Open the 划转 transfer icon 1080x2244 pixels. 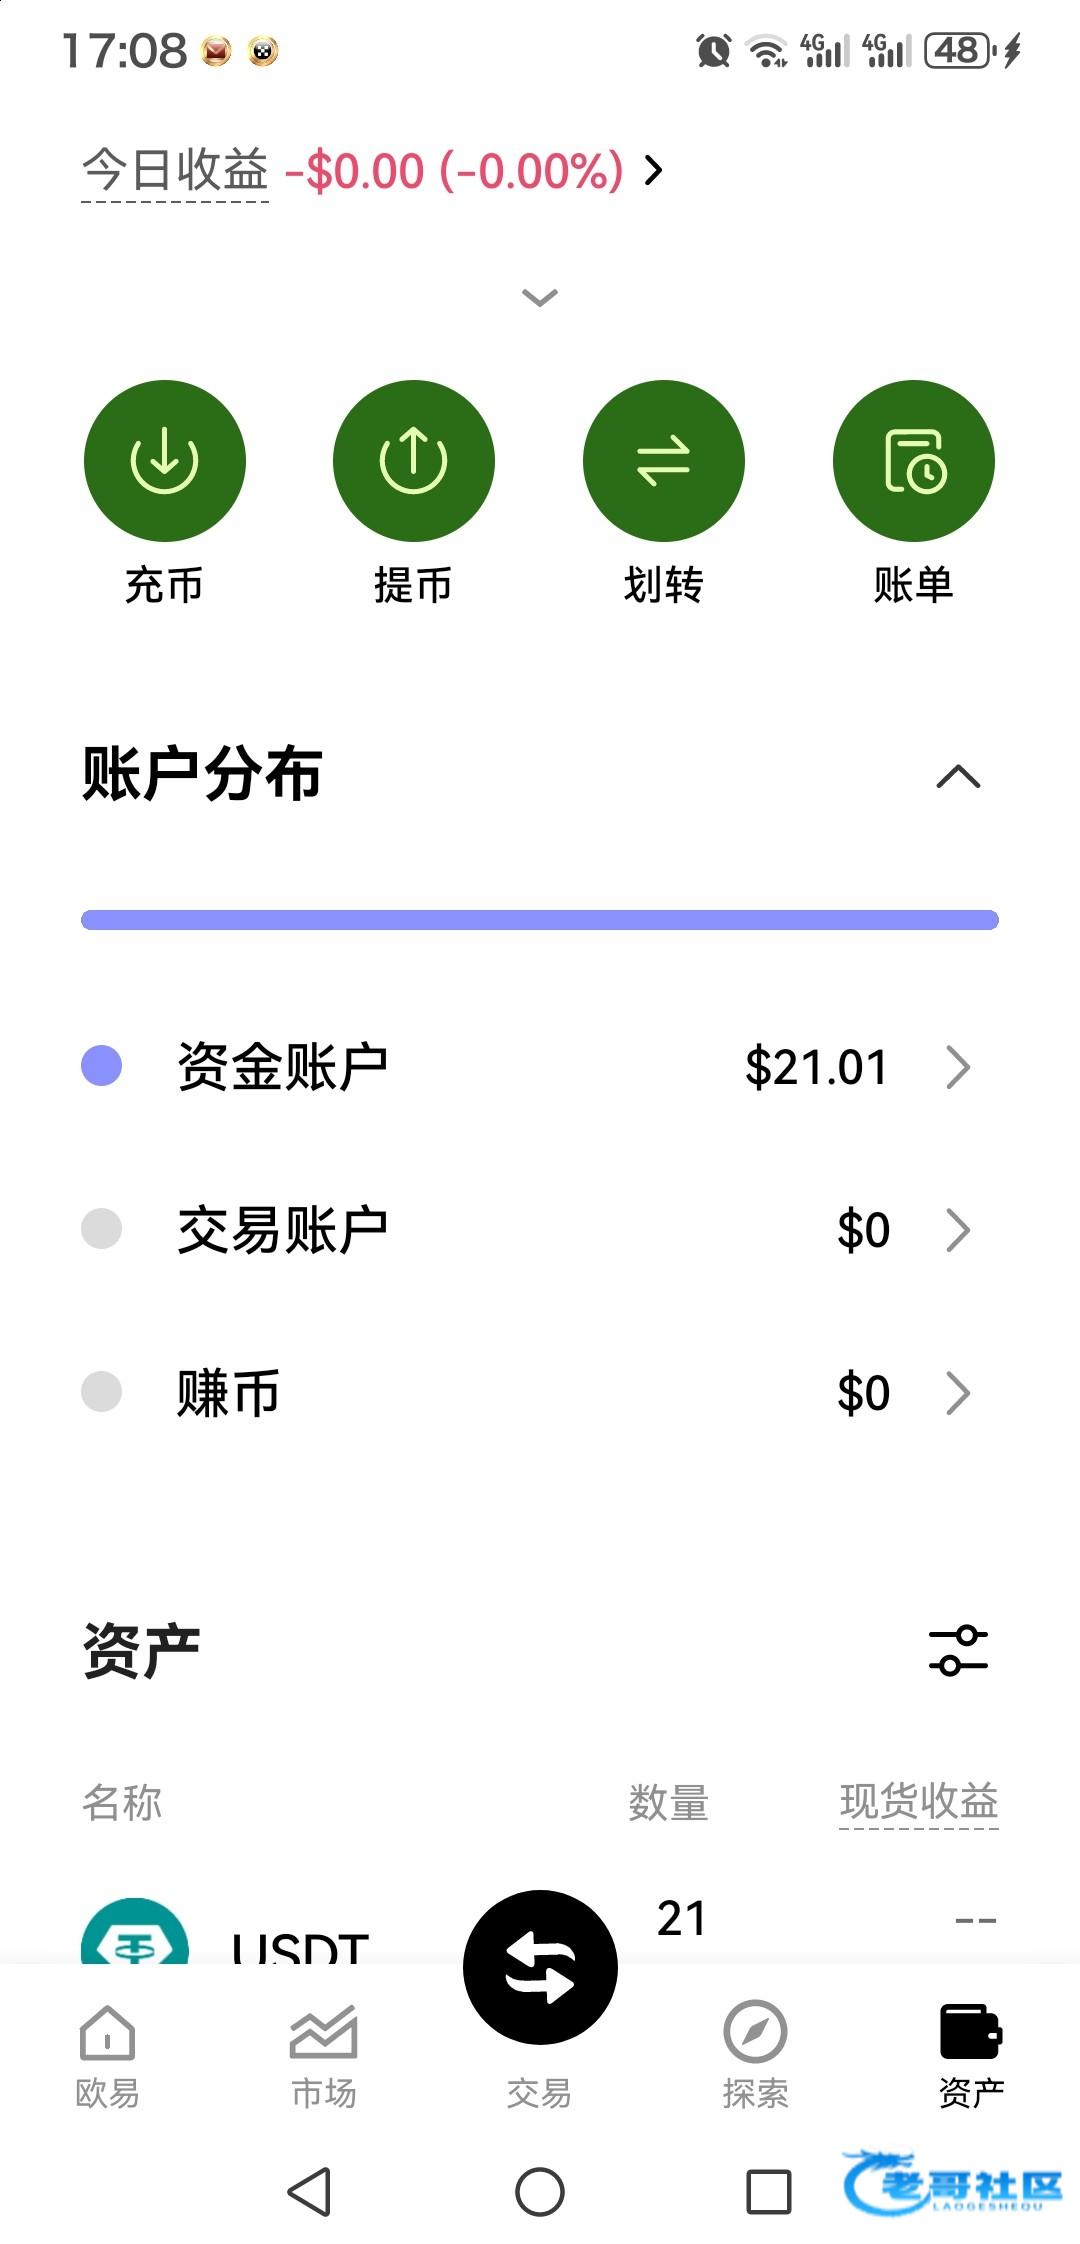[x=663, y=461]
